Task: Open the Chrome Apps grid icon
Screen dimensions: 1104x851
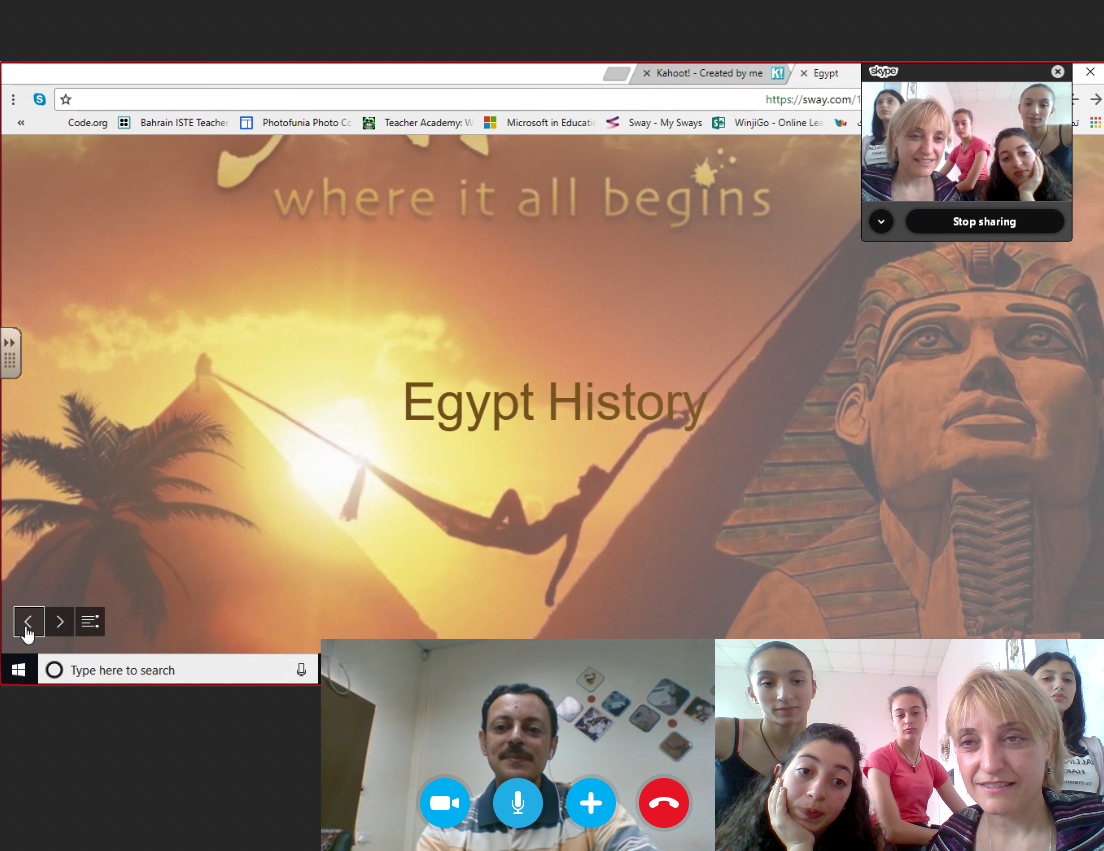Action: click(1095, 122)
